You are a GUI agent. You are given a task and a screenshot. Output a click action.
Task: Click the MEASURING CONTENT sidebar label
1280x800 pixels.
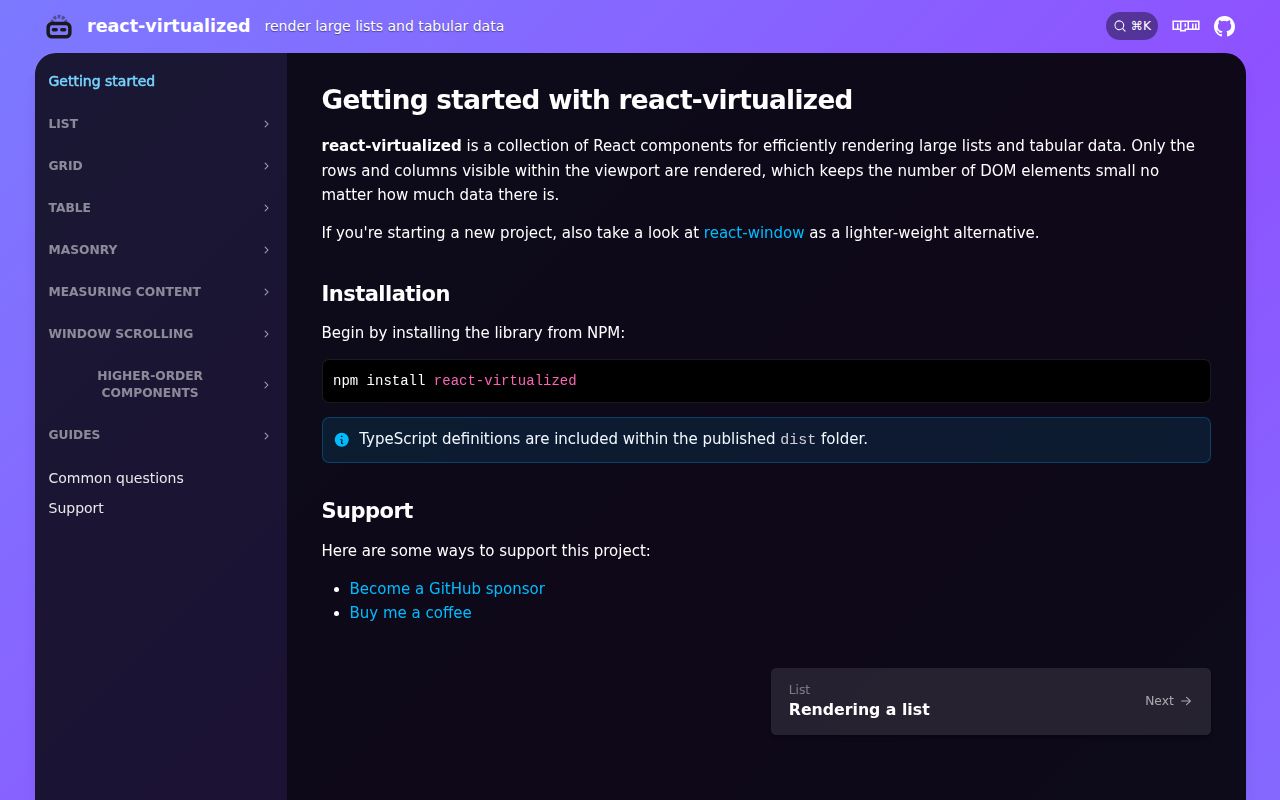click(125, 292)
